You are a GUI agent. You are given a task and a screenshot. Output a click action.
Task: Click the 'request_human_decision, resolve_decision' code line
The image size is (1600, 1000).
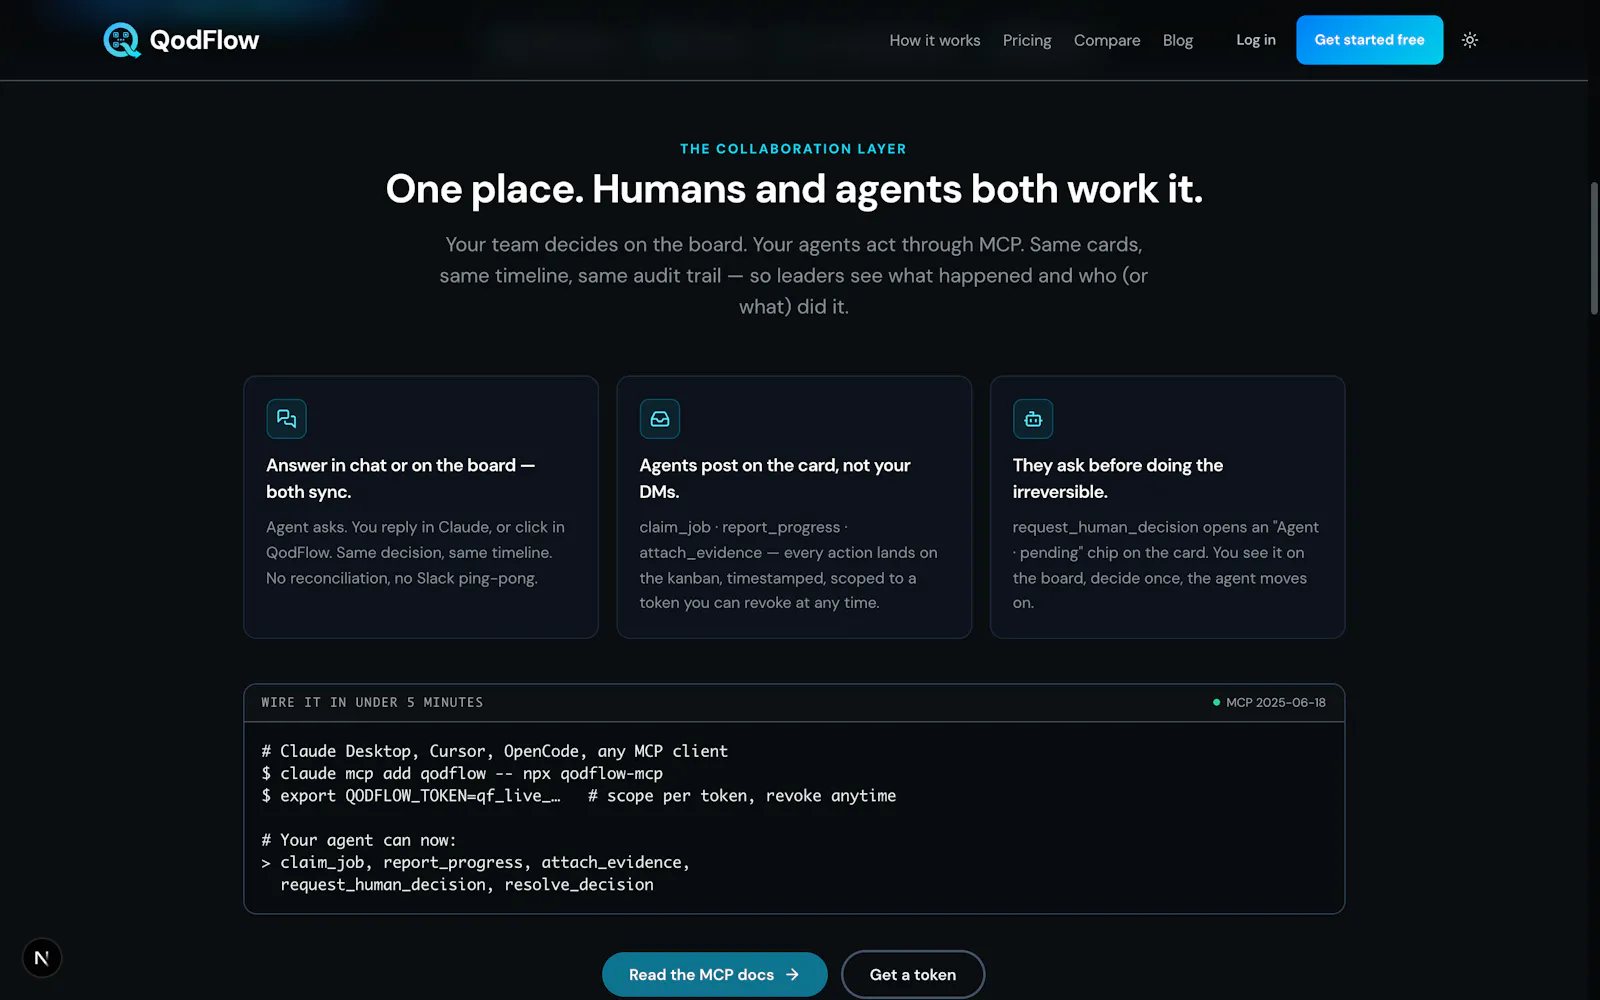(x=467, y=885)
